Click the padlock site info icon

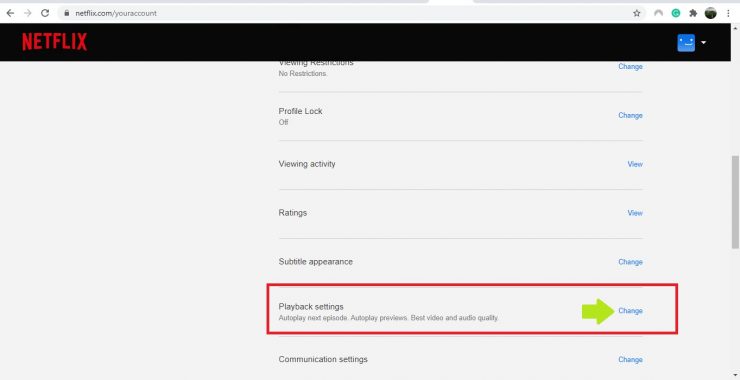click(67, 13)
